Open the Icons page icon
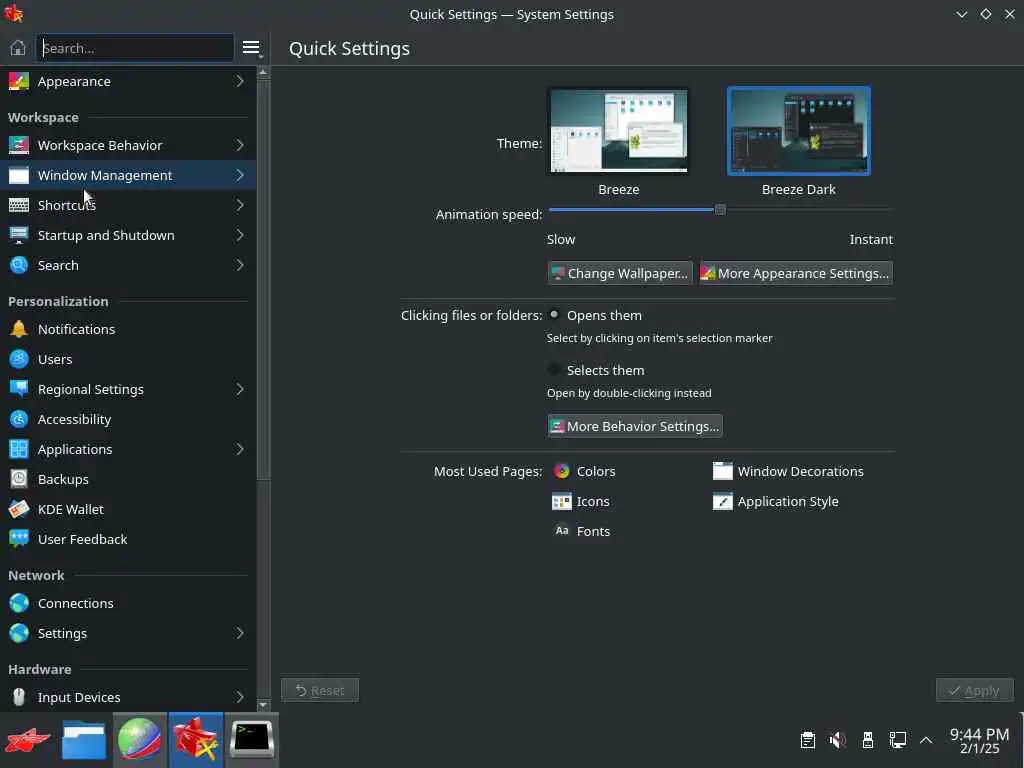The height and width of the screenshot is (768, 1024). pos(562,502)
